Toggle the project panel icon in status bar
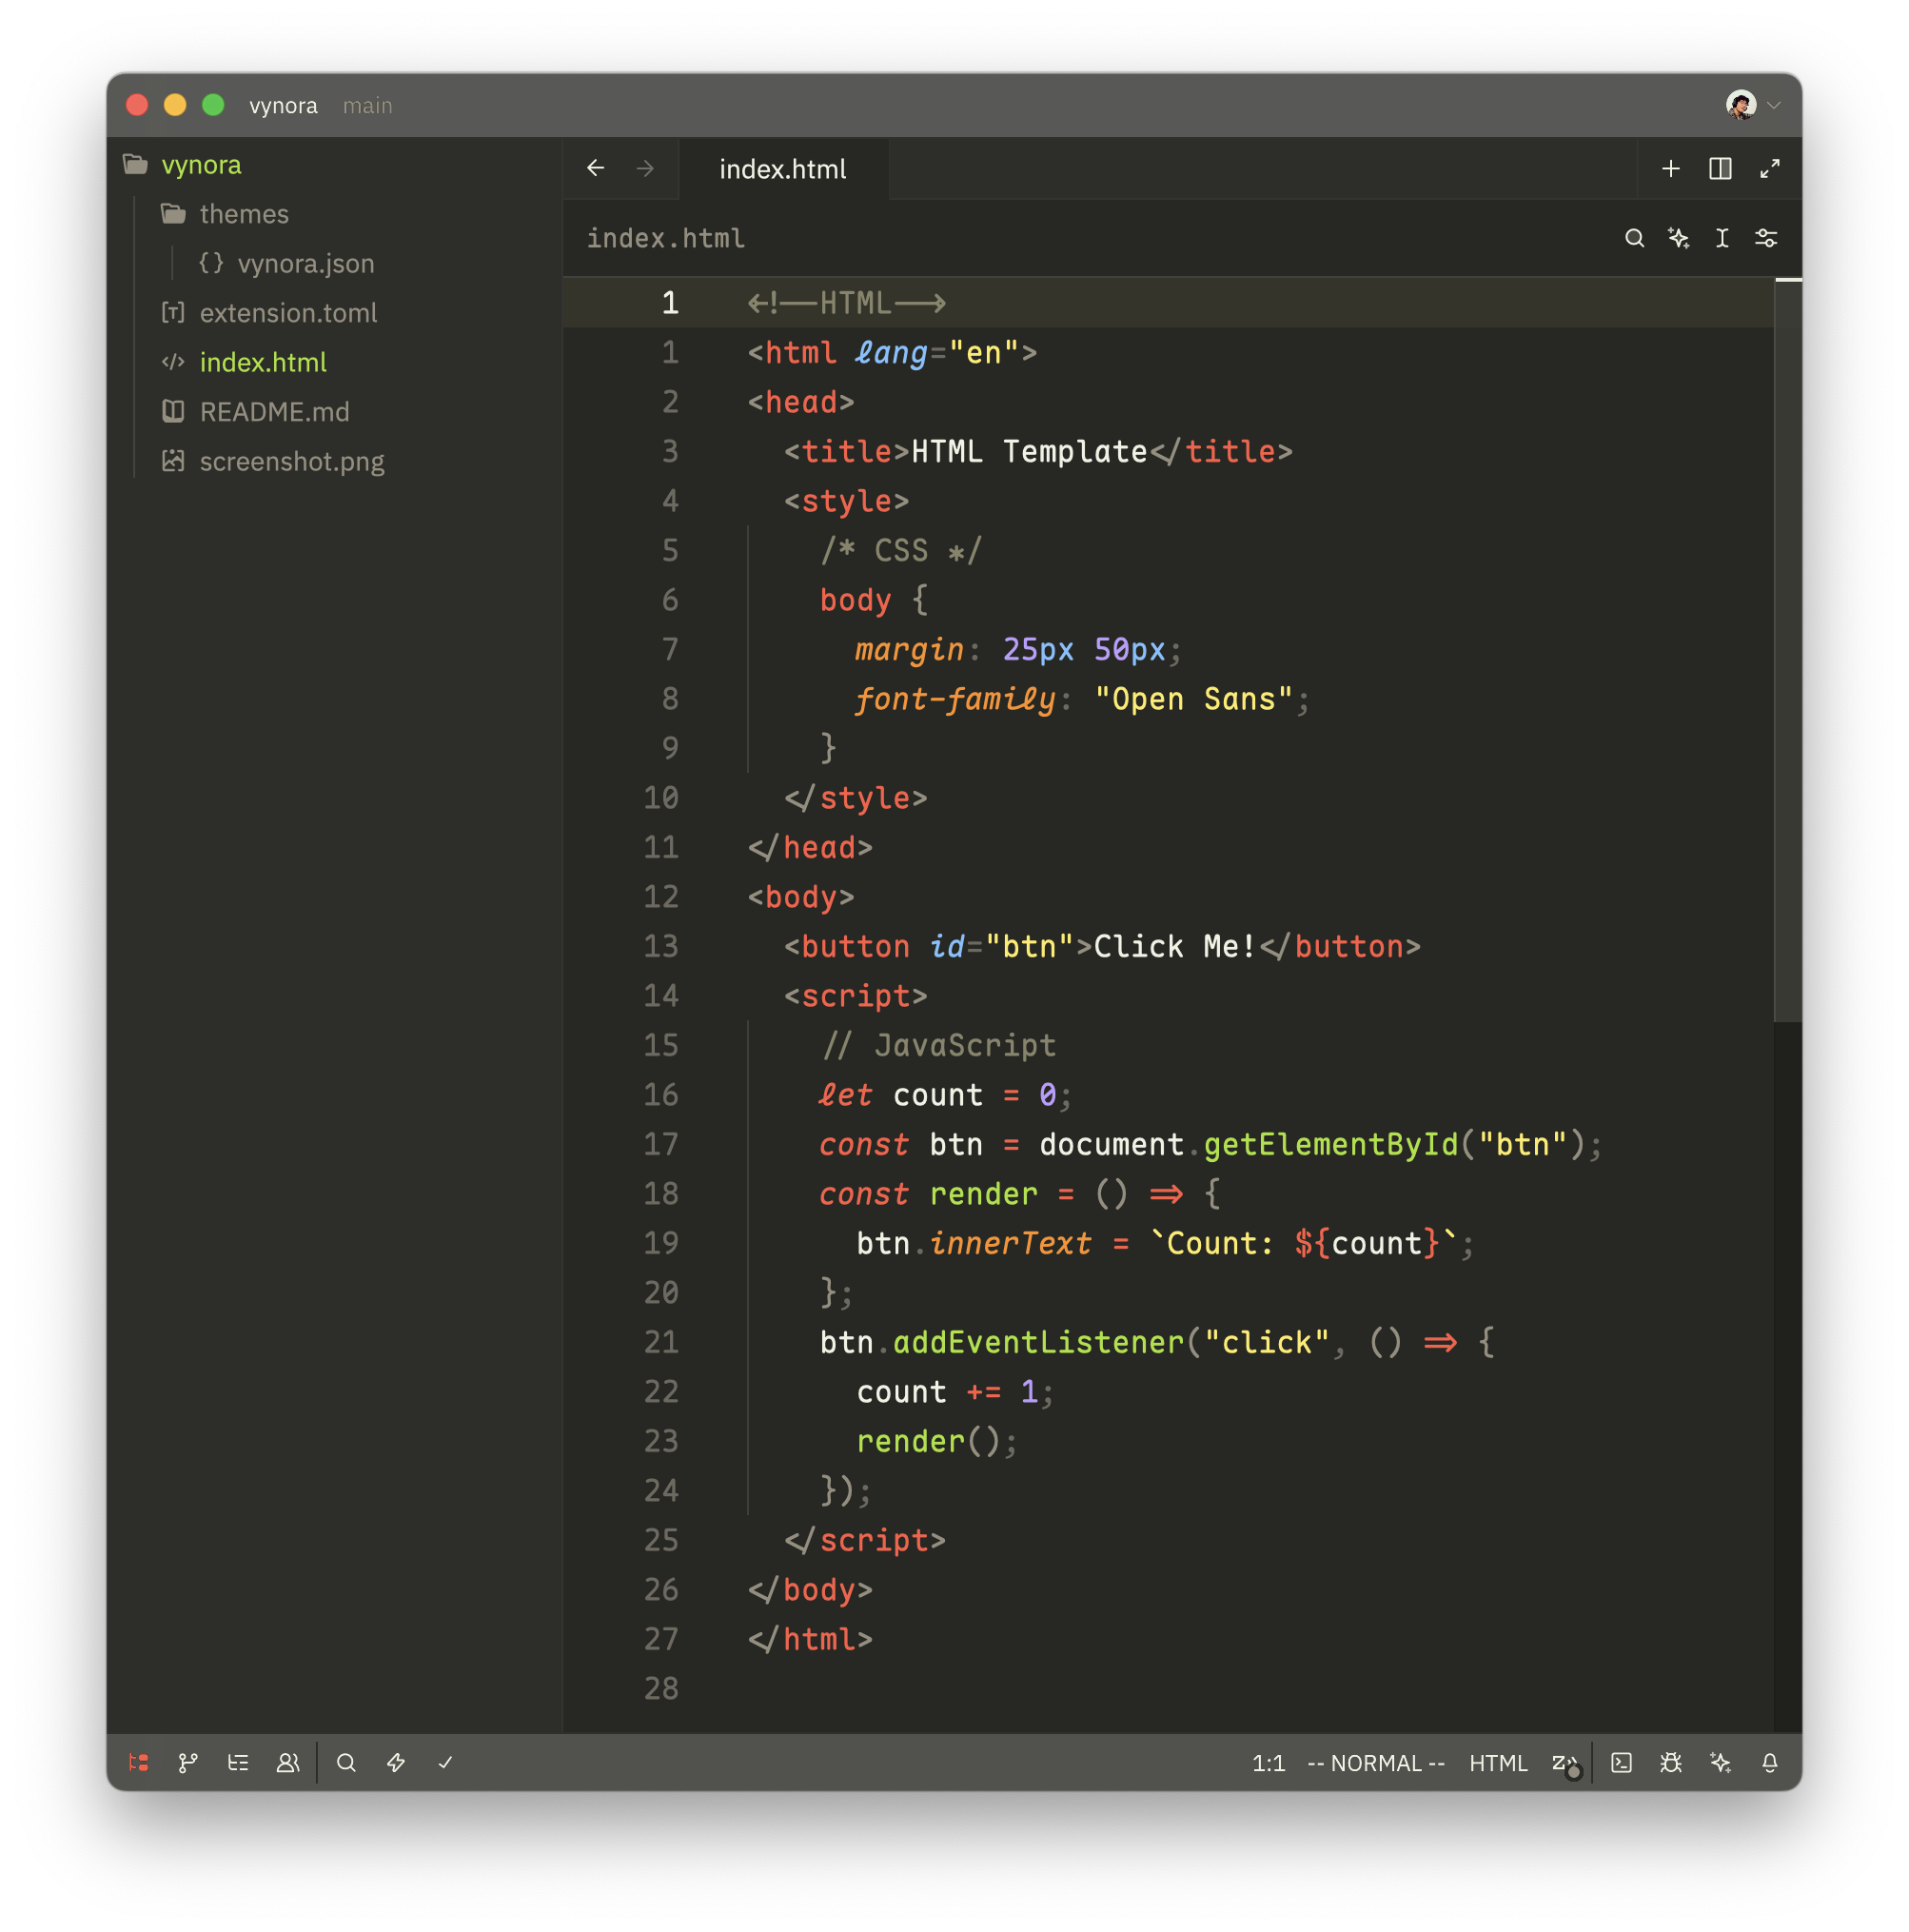Screen dimensions: 1909x1932 pyautogui.click(x=139, y=1763)
